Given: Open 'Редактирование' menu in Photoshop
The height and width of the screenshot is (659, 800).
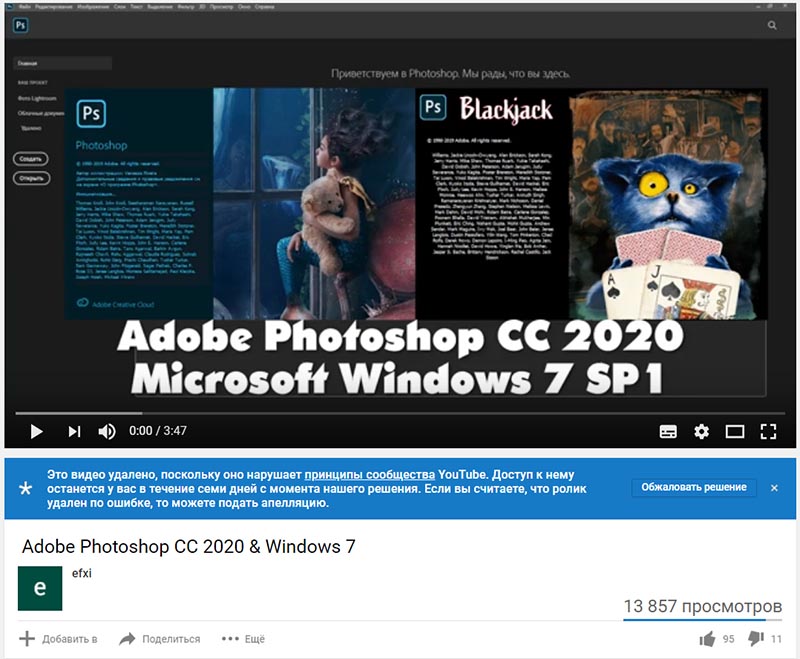Looking at the screenshot, I should 53,7.
